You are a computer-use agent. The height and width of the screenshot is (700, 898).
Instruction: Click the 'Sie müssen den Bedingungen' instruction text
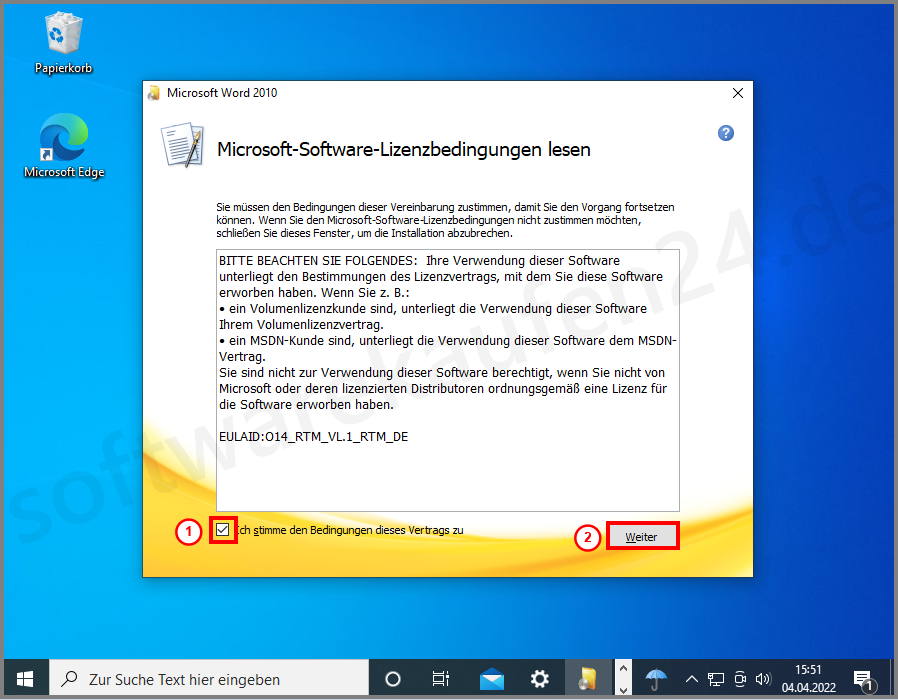446,220
